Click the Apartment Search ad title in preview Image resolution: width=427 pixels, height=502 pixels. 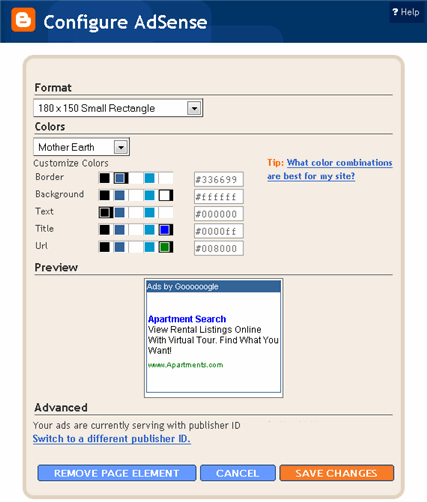click(x=187, y=319)
